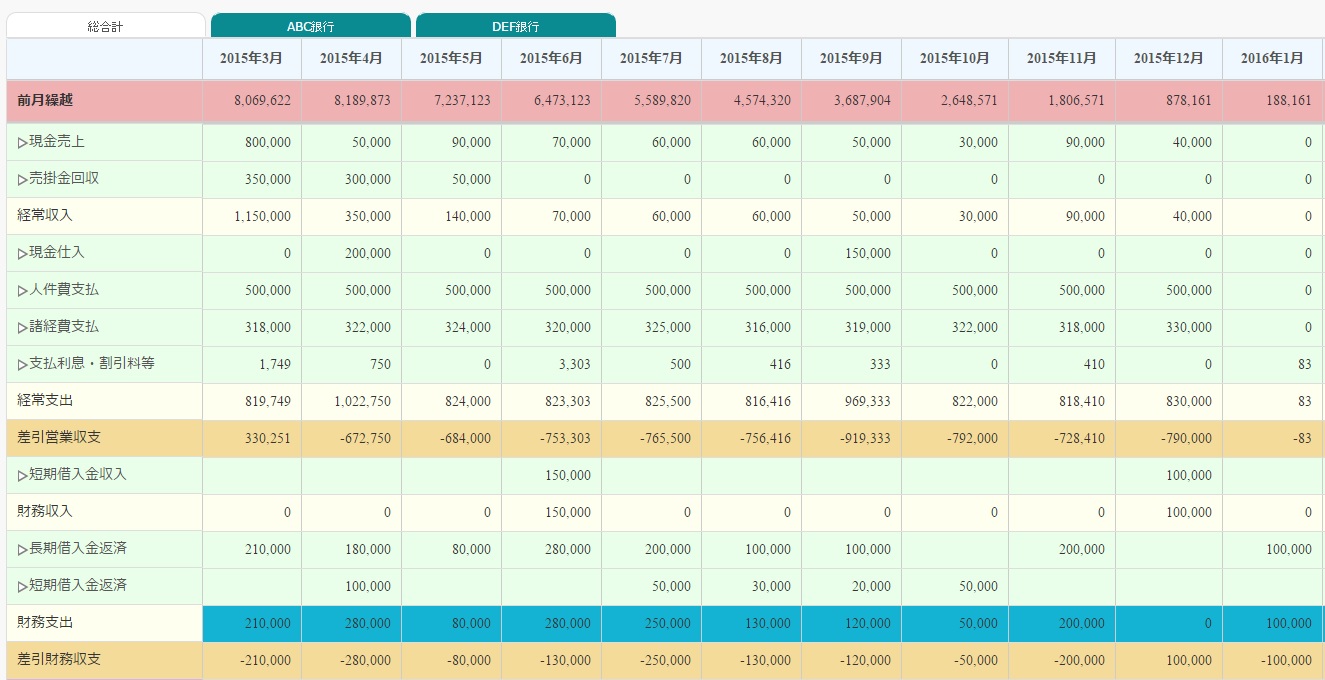Expand the 売掛金回収 row
Viewport: 1325px width, 680px height.
pyautogui.click(x=23, y=180)
